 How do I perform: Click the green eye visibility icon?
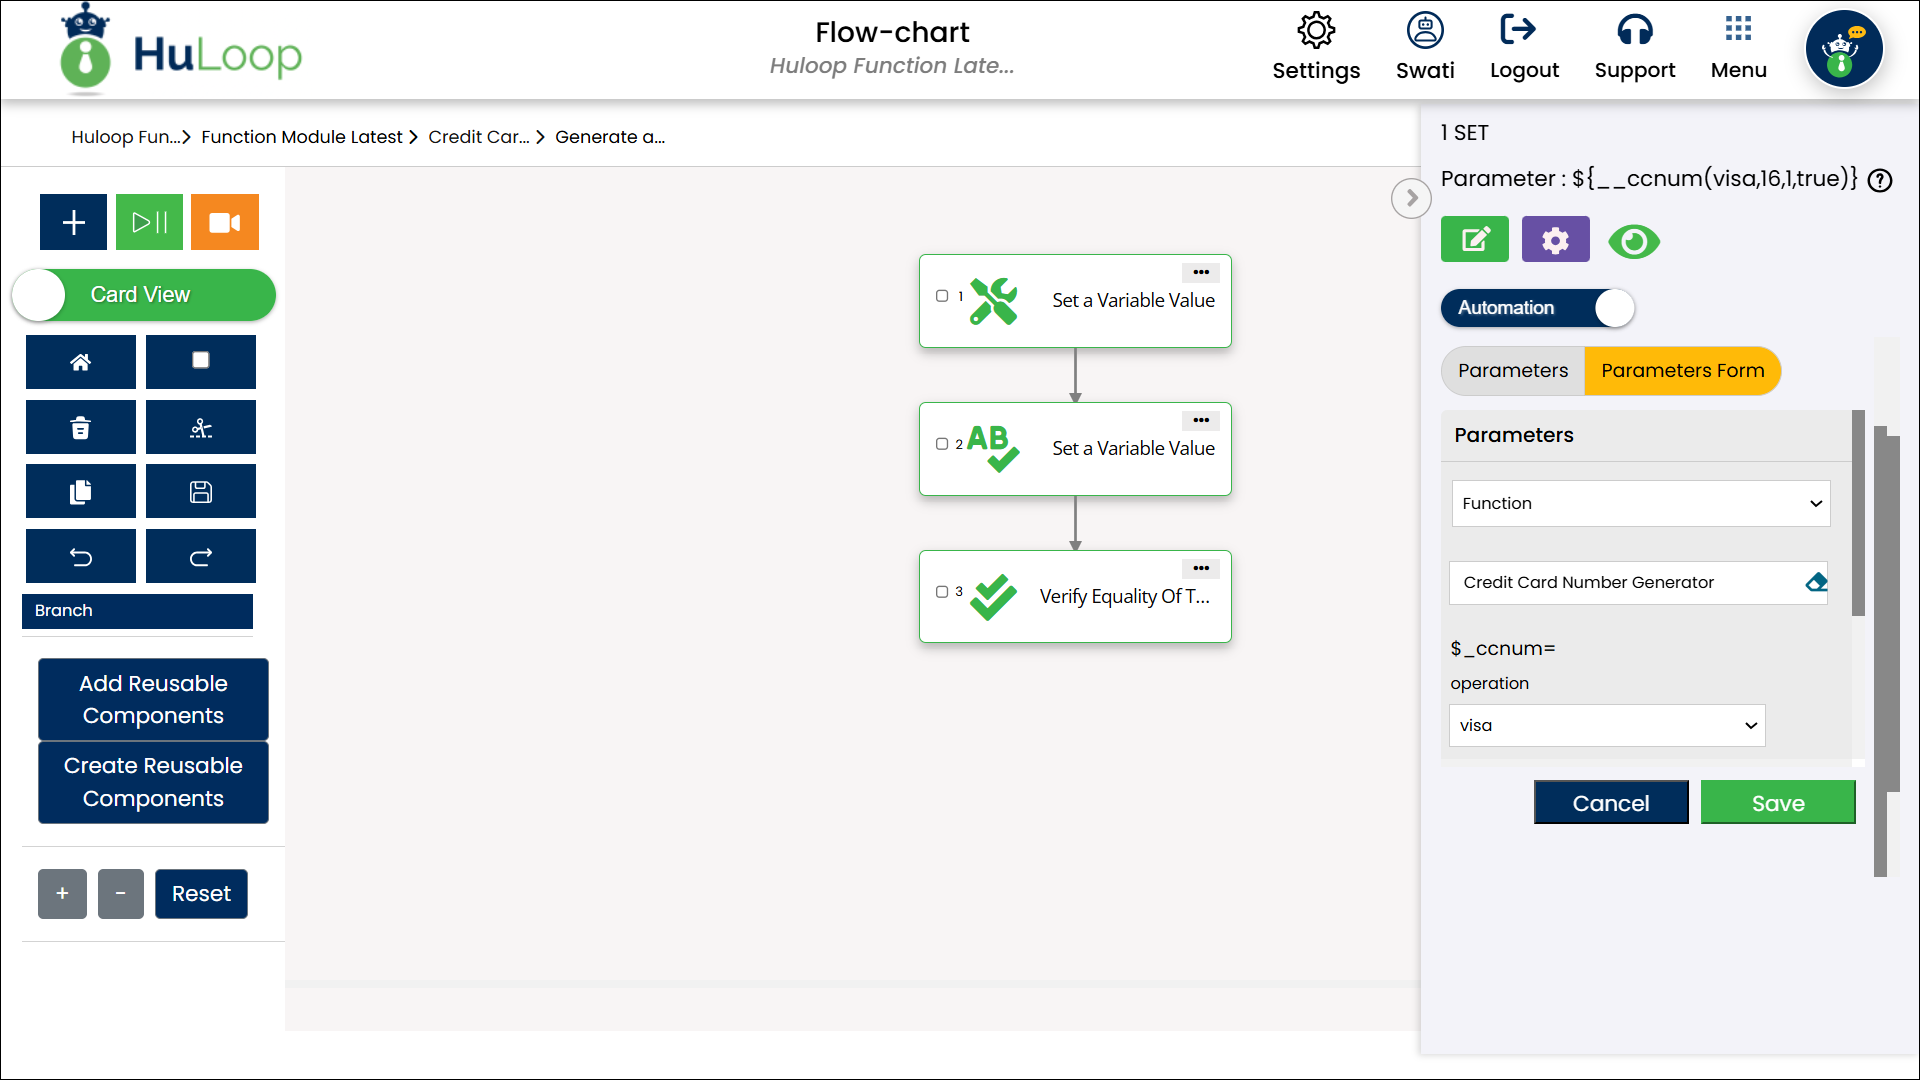pyautogui.click(x=1634, y=241)
